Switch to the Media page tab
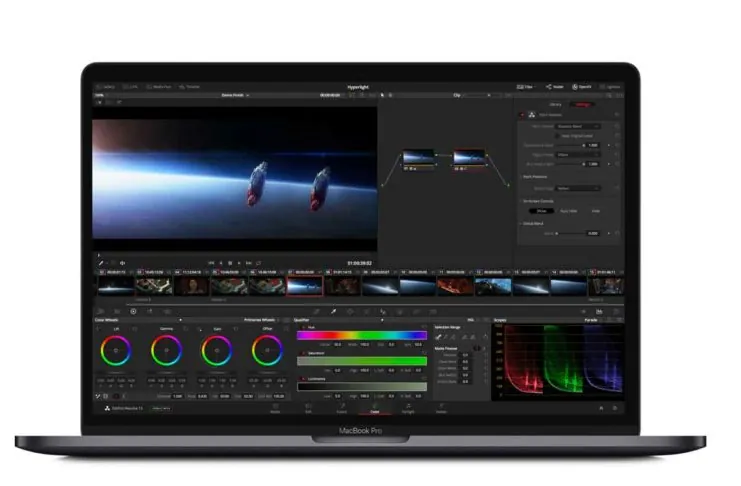Screen dimensions: 741x486 pos(275,408)
